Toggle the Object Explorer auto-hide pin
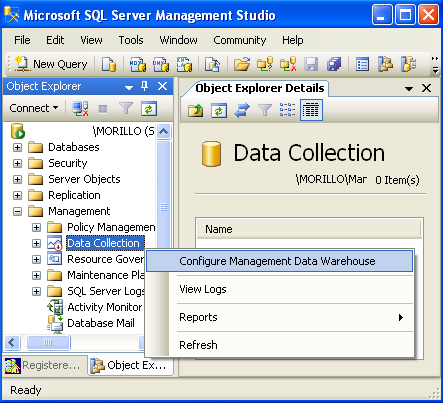This screenshot has width=443, height=403. click(144, 86)
